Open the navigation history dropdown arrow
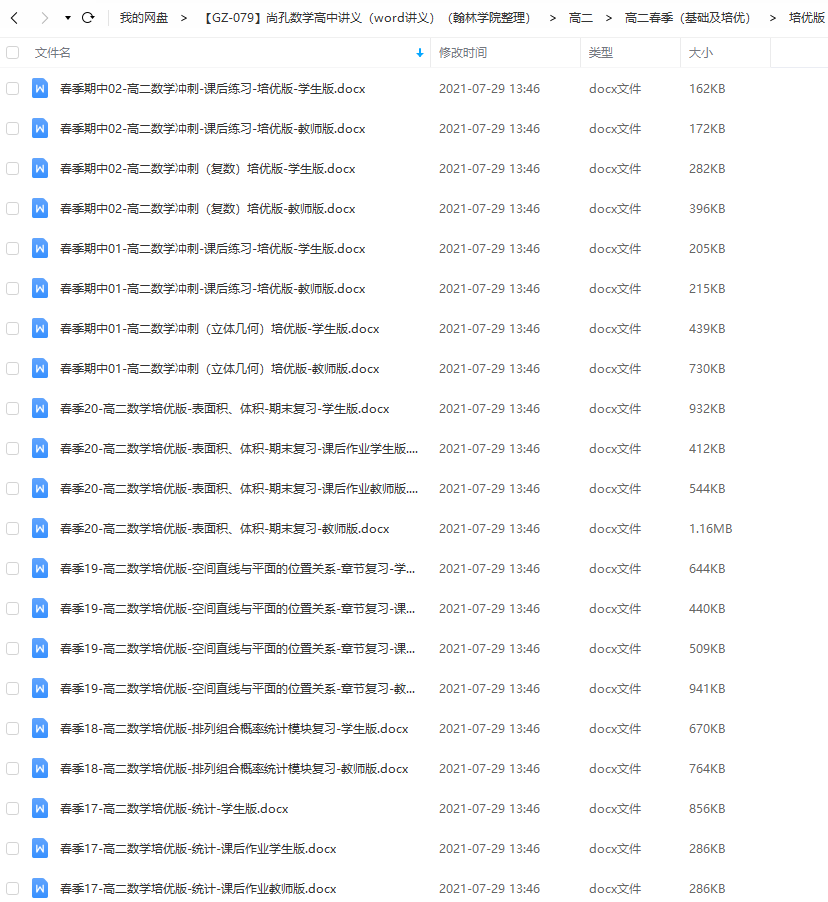Screen dimensions: 828x902 (x=67, y=18)
